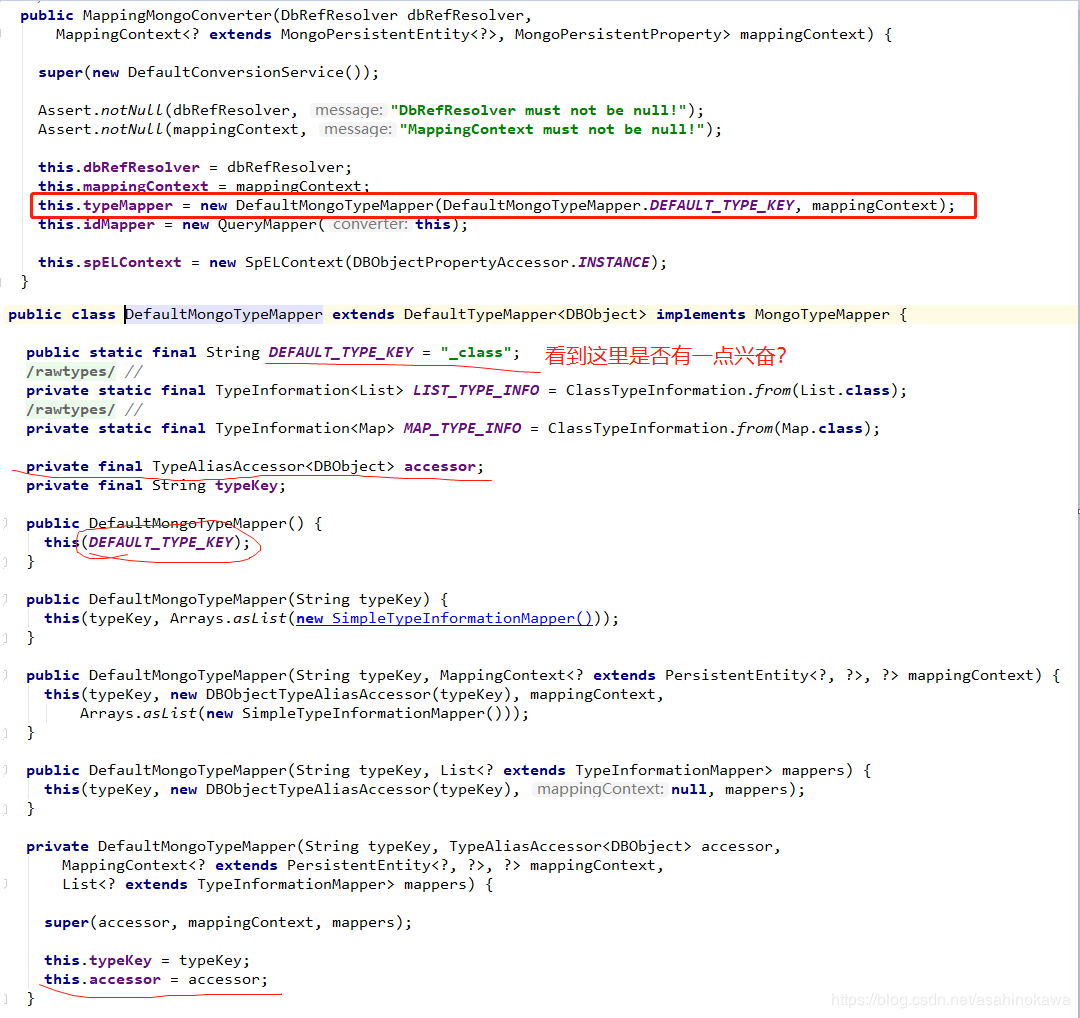Click the QueryMapper constructor call
Viewport: 1080px width, 1018px height.
tap(267, 225)
